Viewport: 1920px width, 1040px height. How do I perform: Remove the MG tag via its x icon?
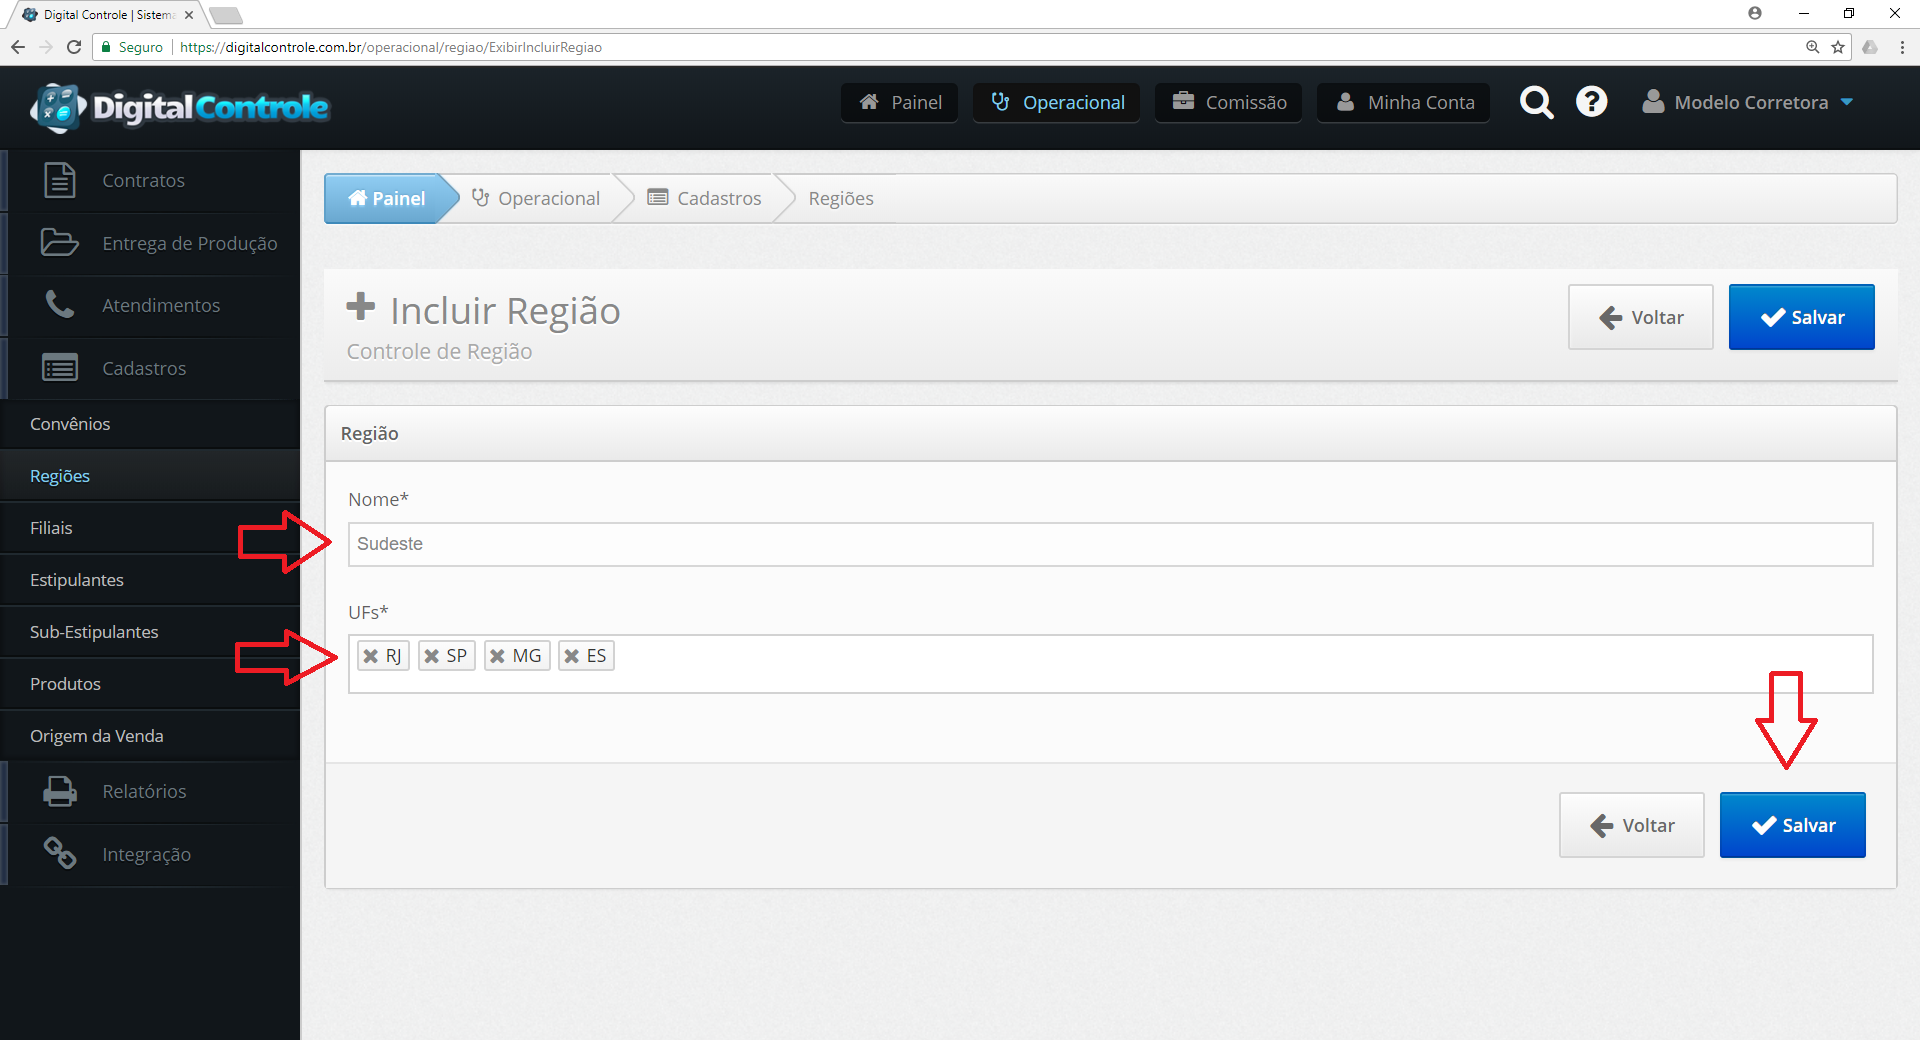pyautogui.click(x=497, y=656)
